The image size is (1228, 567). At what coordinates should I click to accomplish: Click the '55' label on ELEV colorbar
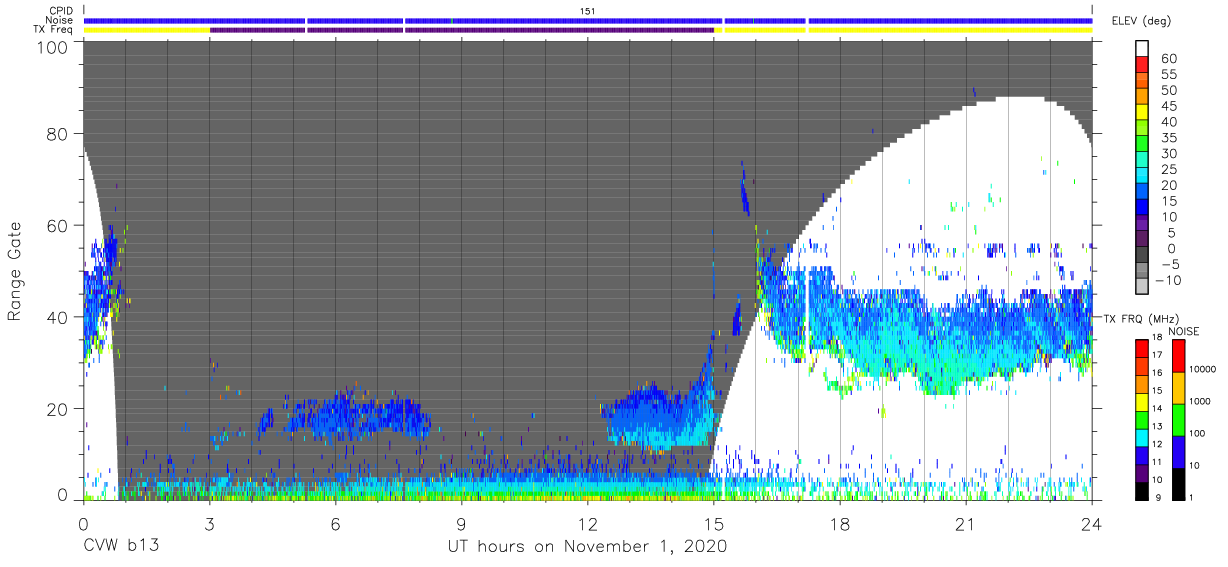(1168, 75)
